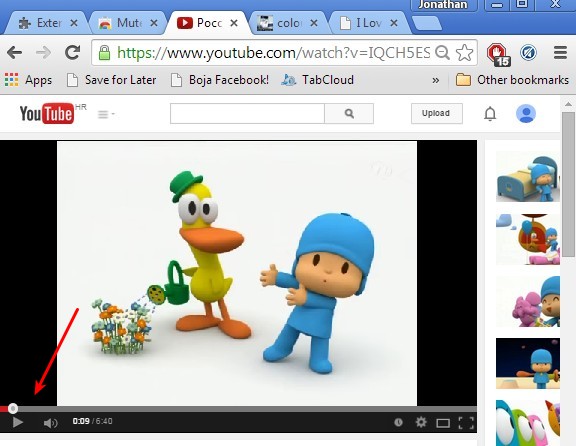Play the video
Viewport: 576px width, 446px height.
[x=17, y=422]
